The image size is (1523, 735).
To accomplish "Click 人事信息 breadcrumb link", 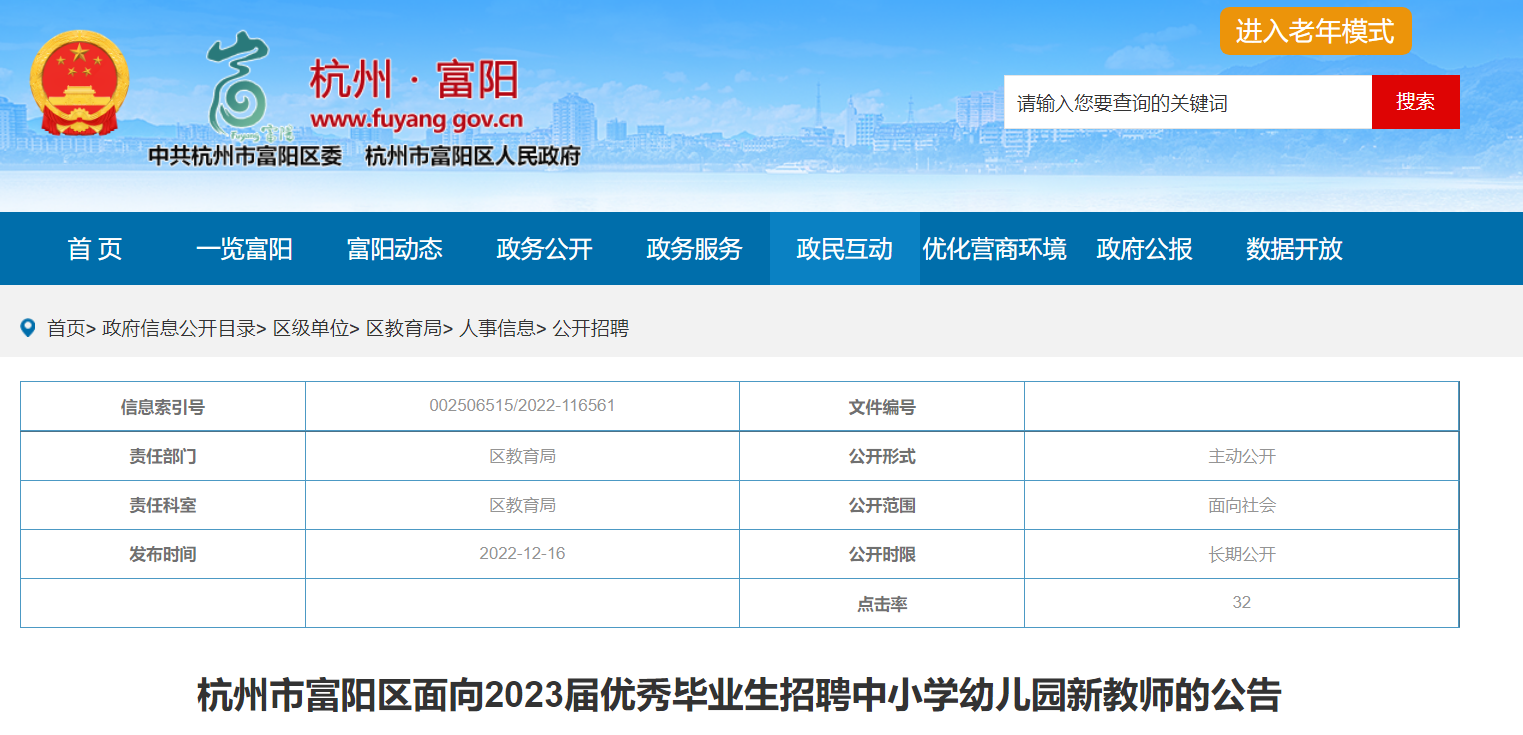I will [x=497, y=328].
